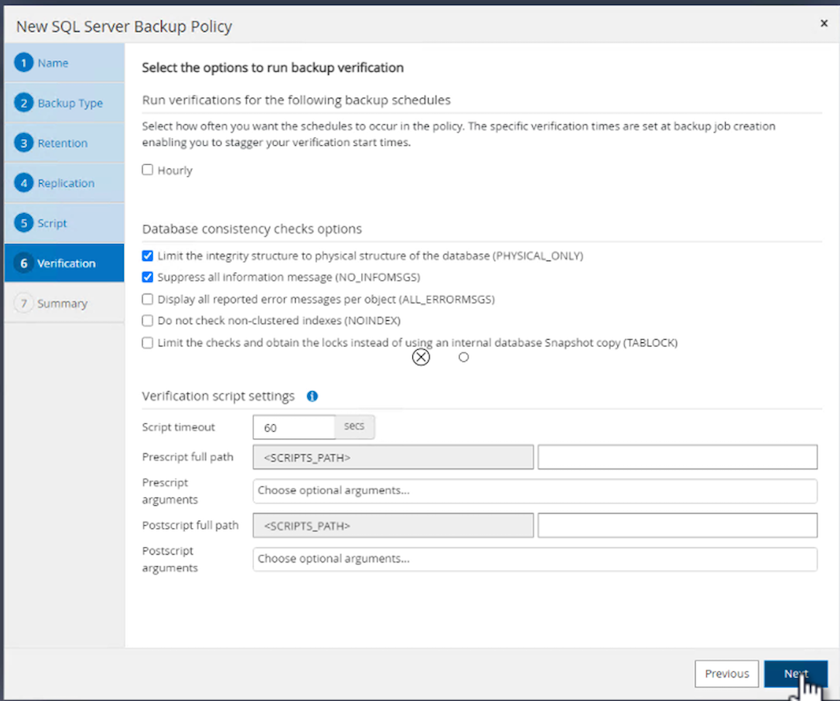Open Prescript arguments optional arguments selector
Image resolution: width=840 pixels, height=701 pixels.
(535, 491)
